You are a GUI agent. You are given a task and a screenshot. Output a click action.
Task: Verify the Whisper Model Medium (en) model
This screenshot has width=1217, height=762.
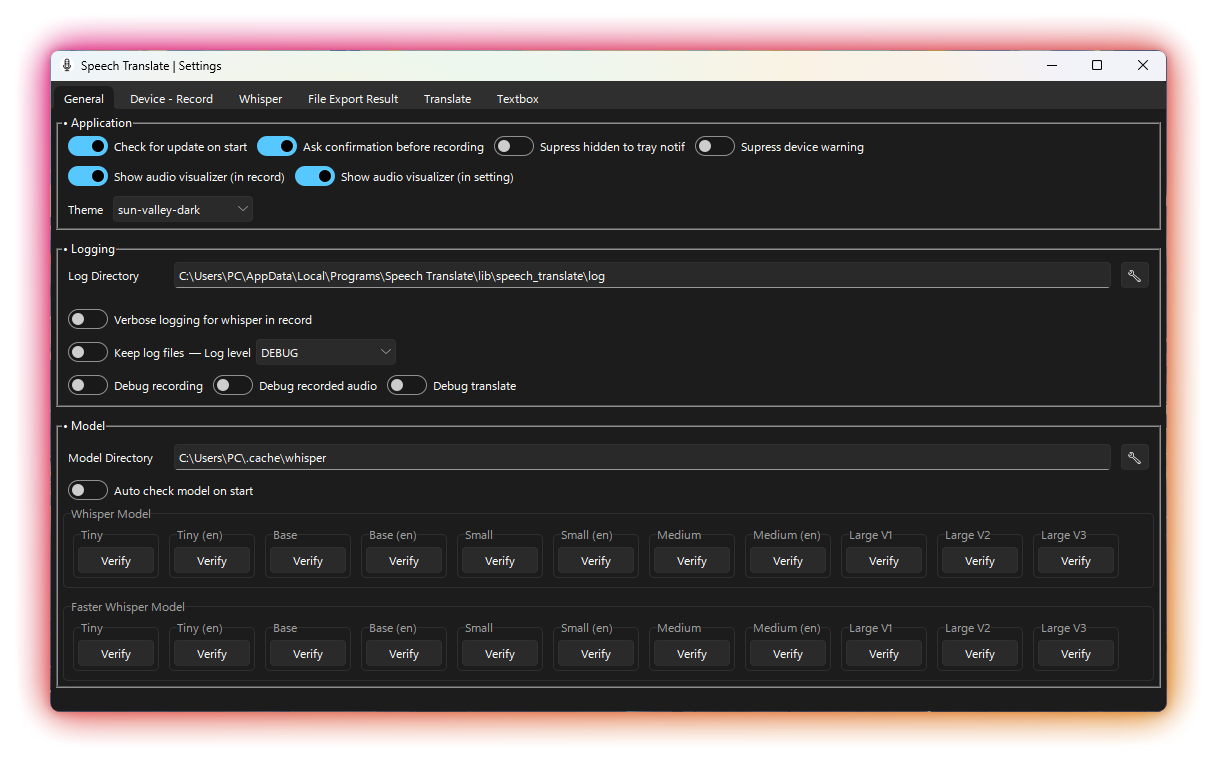[x=788, y=561]
